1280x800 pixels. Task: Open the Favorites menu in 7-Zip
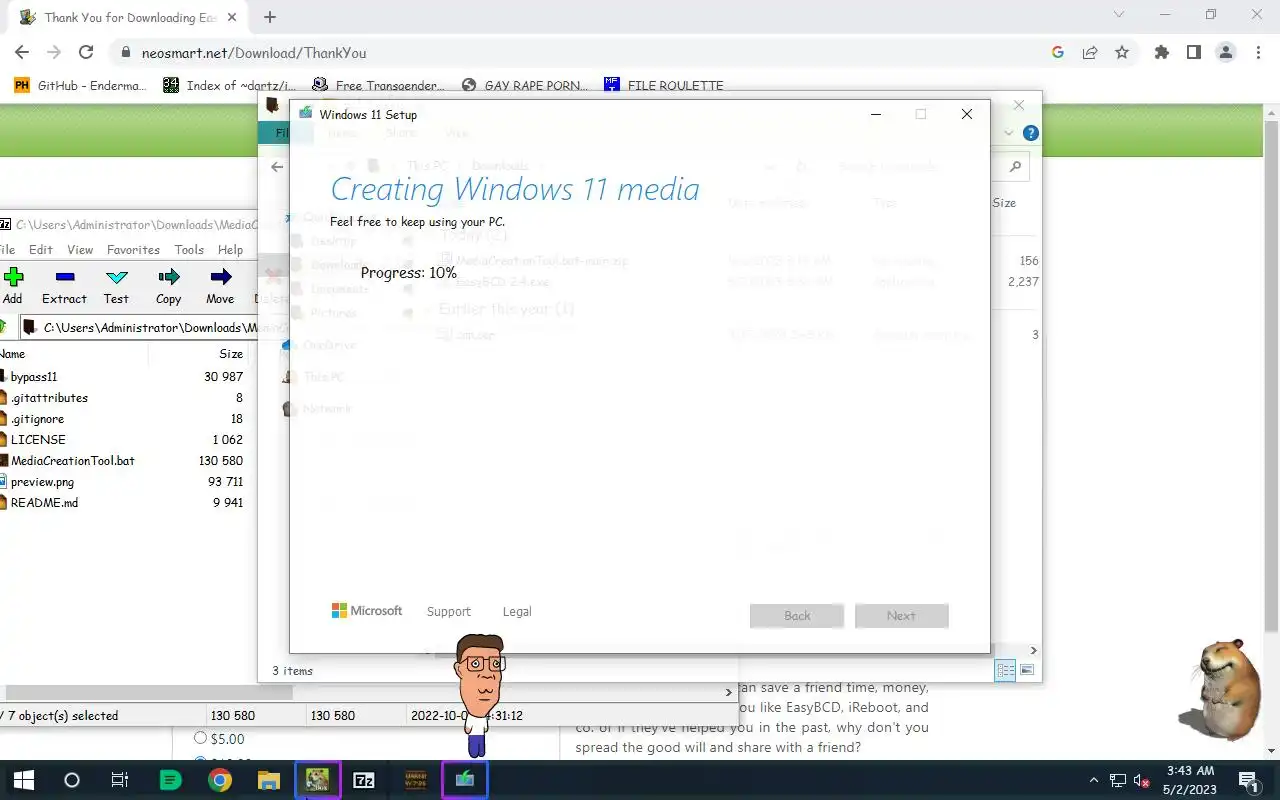(133, 250)
